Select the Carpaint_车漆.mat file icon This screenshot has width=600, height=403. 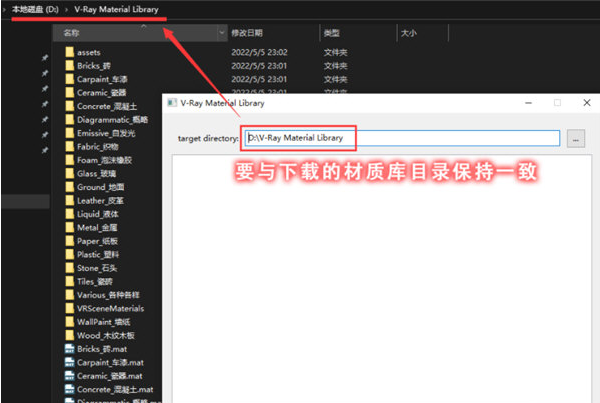[x=70, y=362]
